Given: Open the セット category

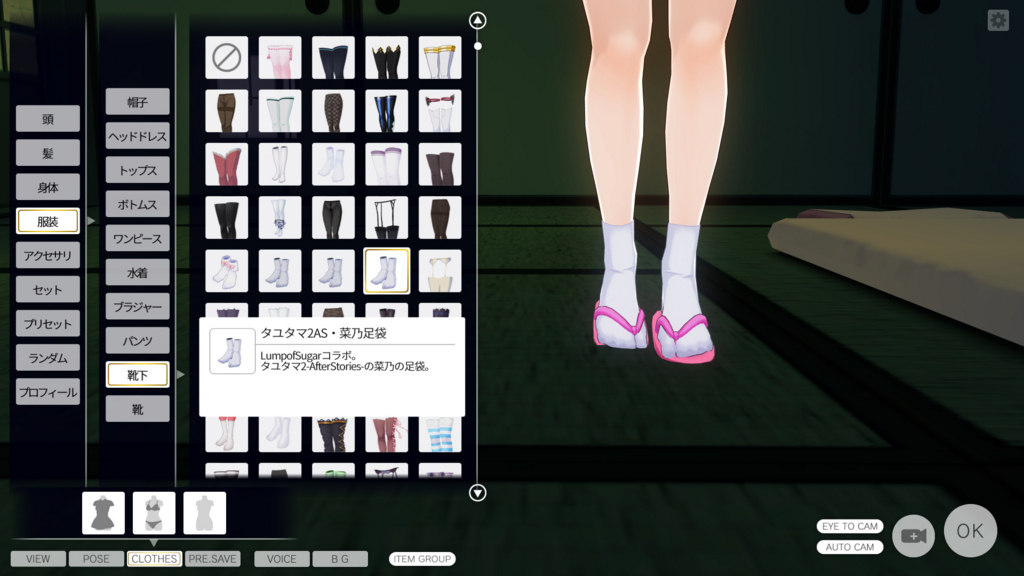Looking at the screenshot, I should (48, 289).
